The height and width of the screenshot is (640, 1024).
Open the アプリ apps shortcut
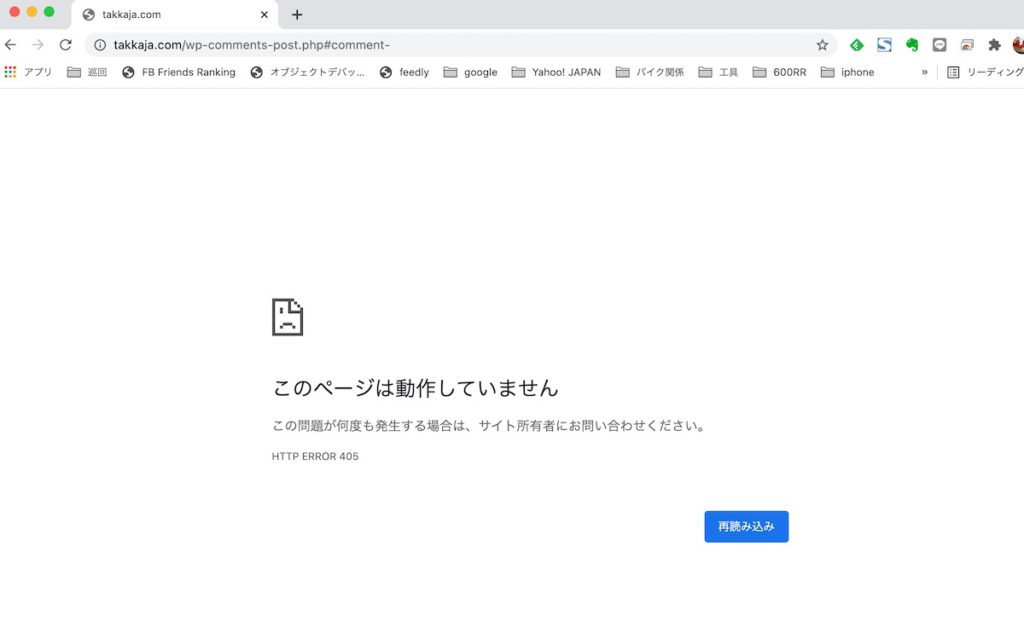pyautogui.click(x=29, y=72)
